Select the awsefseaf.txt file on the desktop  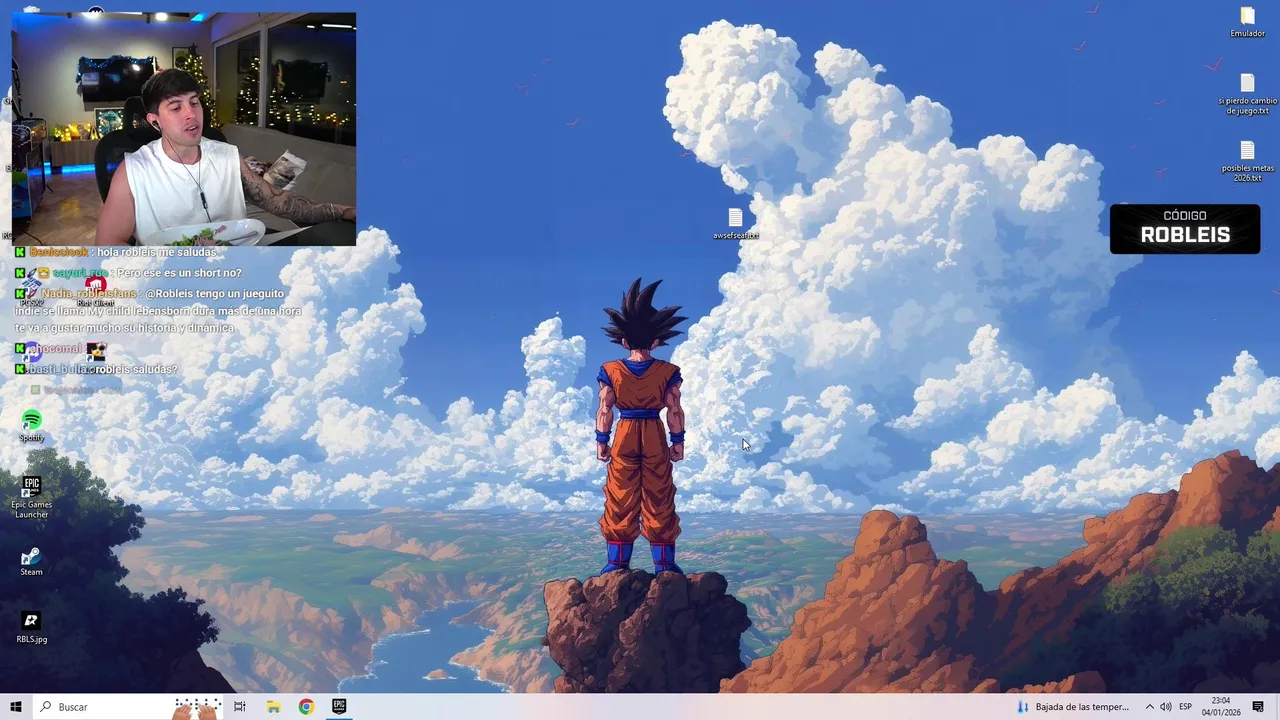pos(736,224)
